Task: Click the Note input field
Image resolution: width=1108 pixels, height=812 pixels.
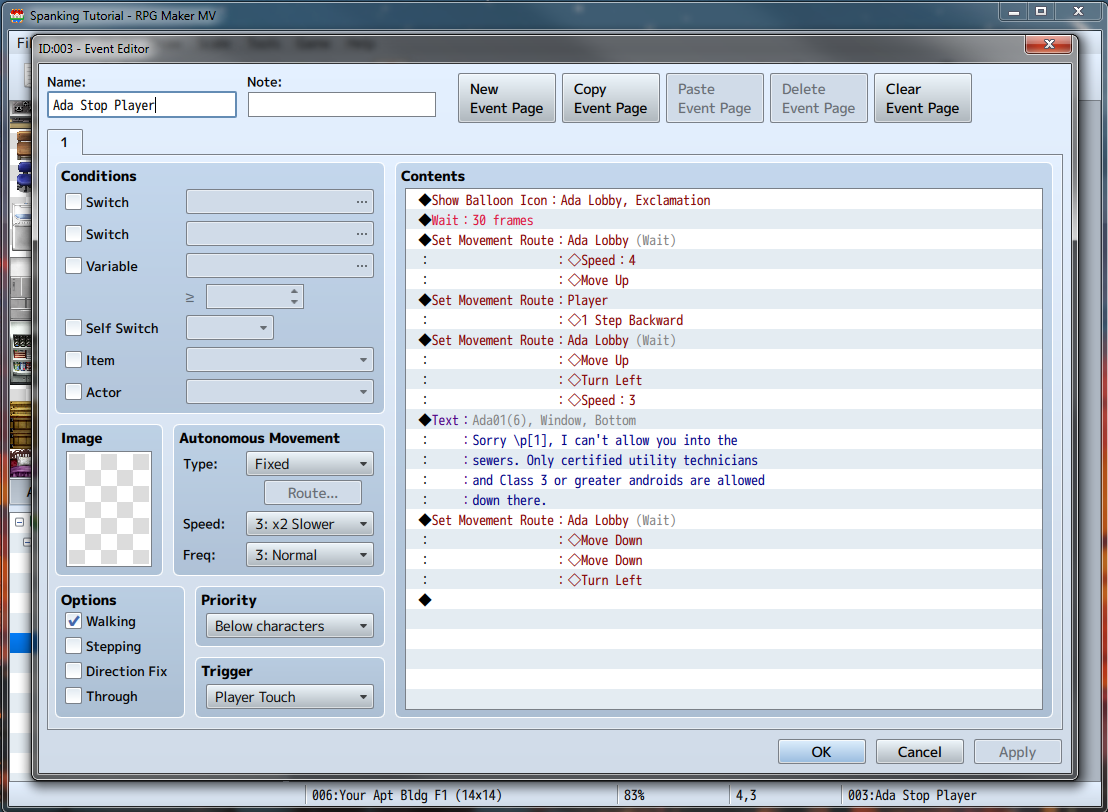Action: 341,105
